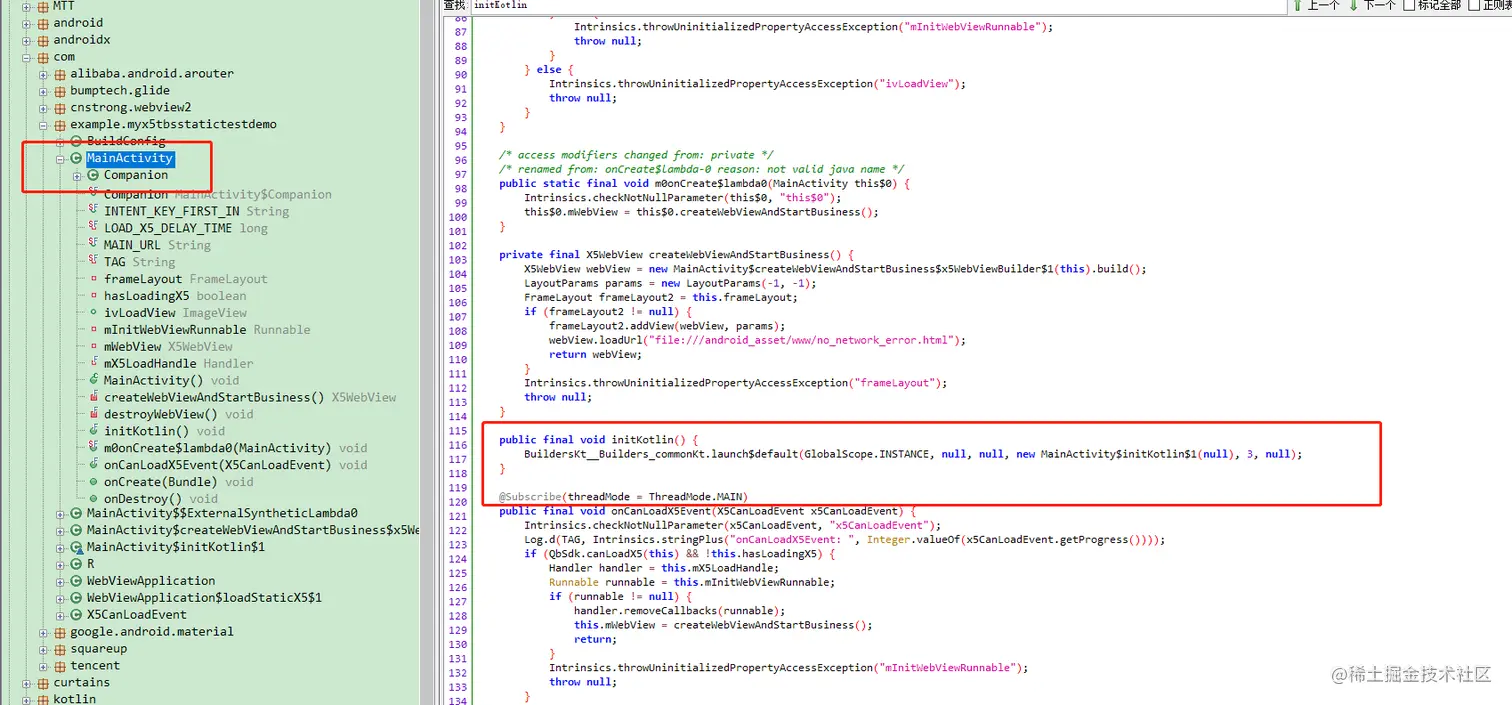Click the public field icon beside ivLoadView

tap(94, 313)
